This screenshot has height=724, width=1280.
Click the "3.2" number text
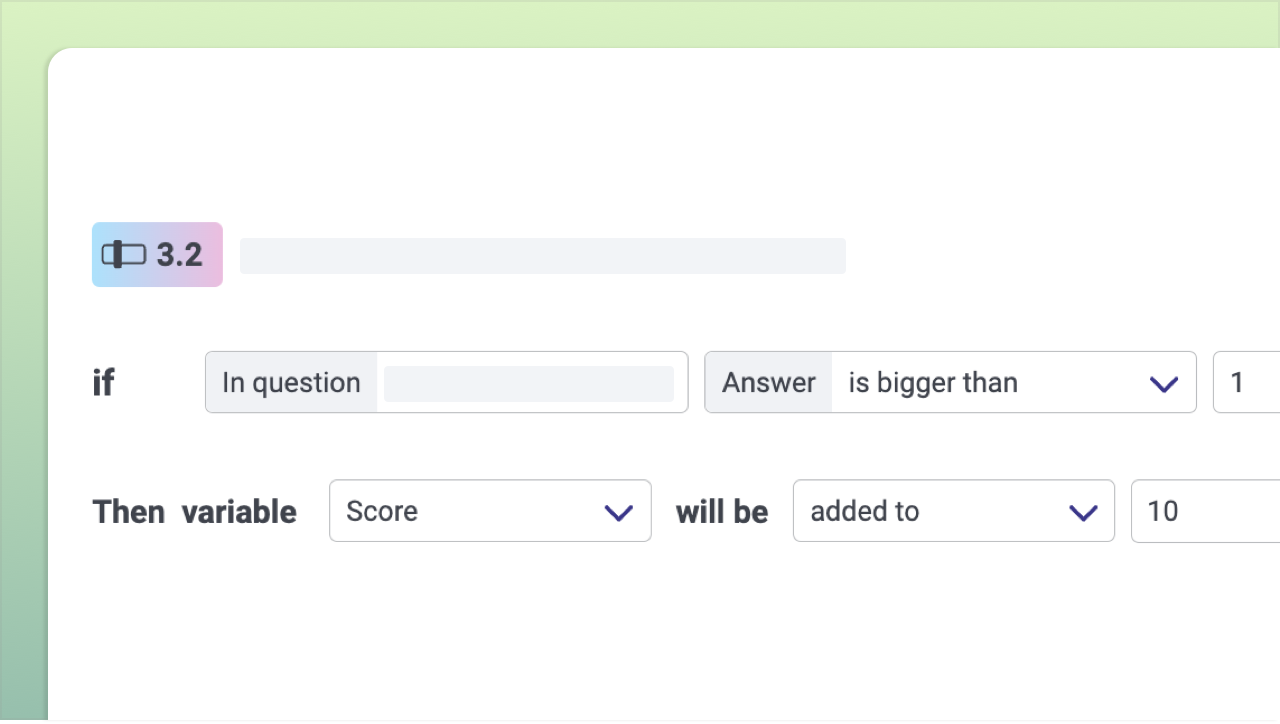coord(180,255)
